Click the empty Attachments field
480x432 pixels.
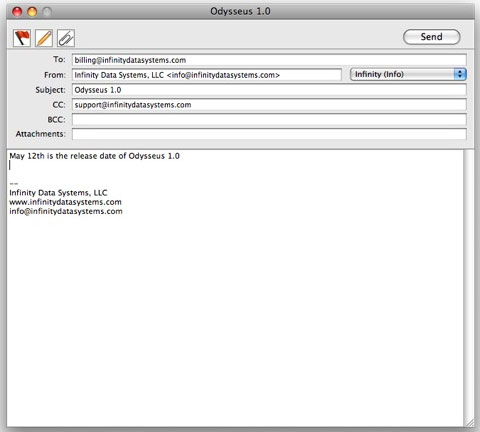[269, 134]
